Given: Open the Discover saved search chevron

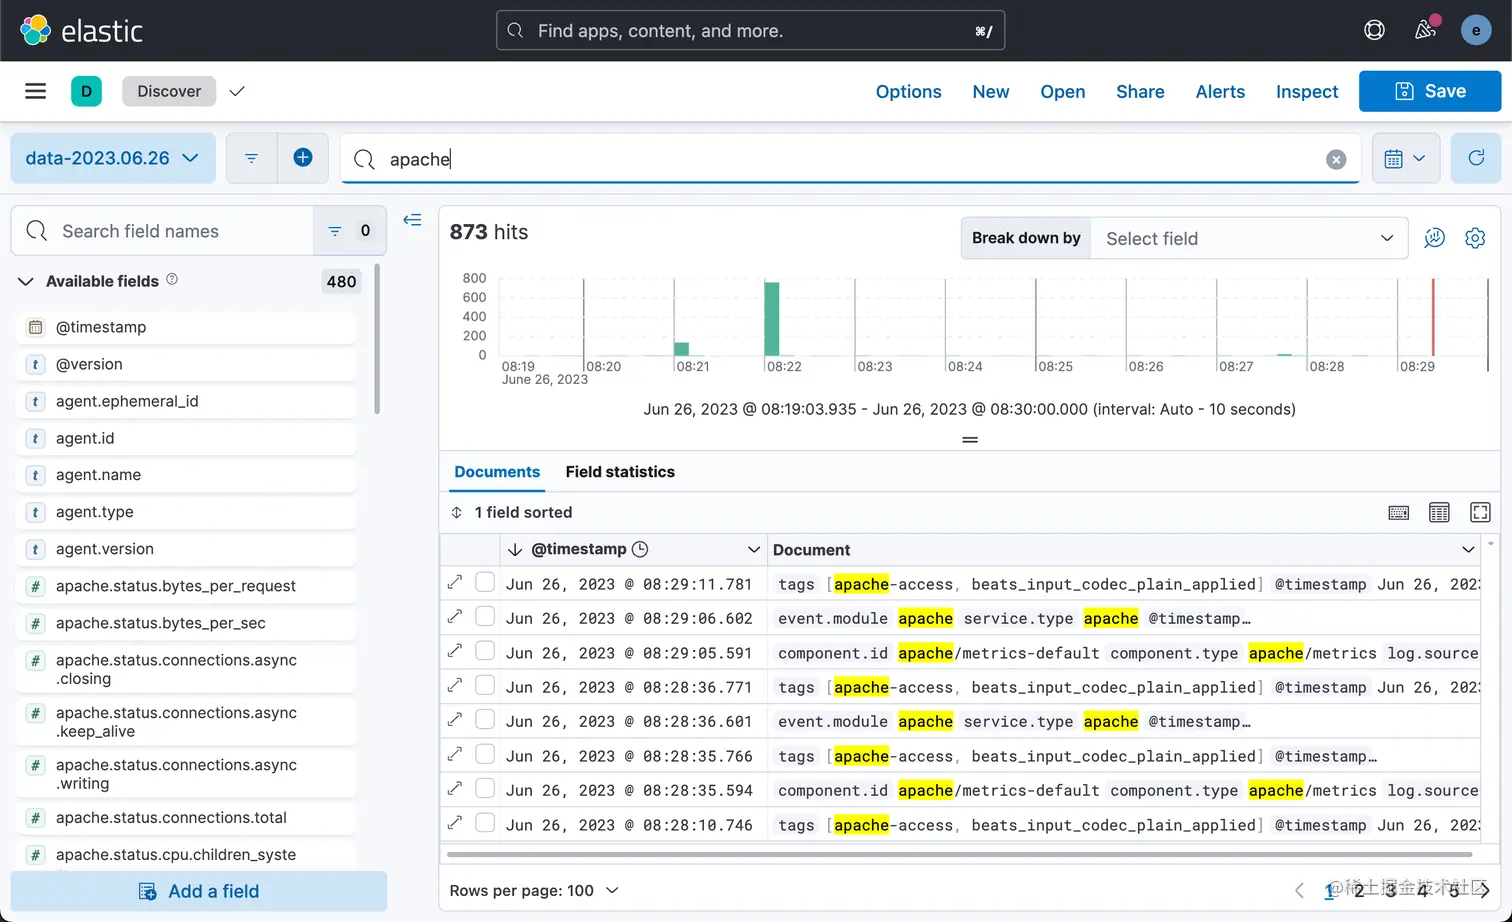Looking at the screenshot, I should click(237, 91).
